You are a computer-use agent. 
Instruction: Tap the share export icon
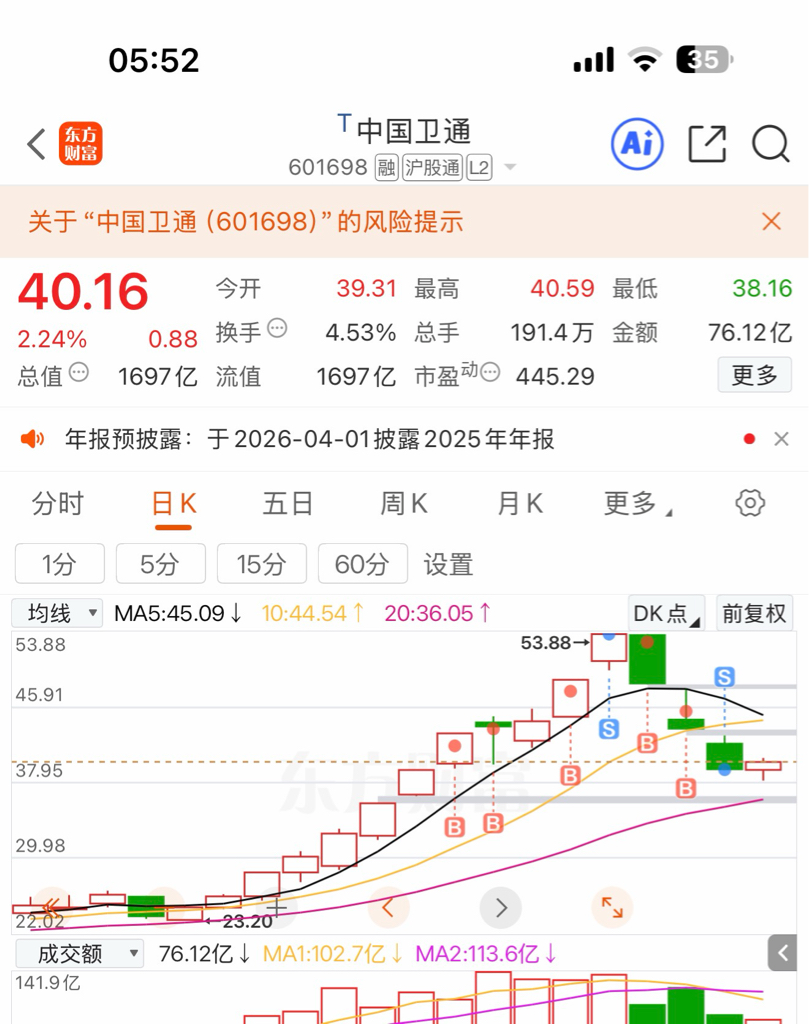(707, 144)
